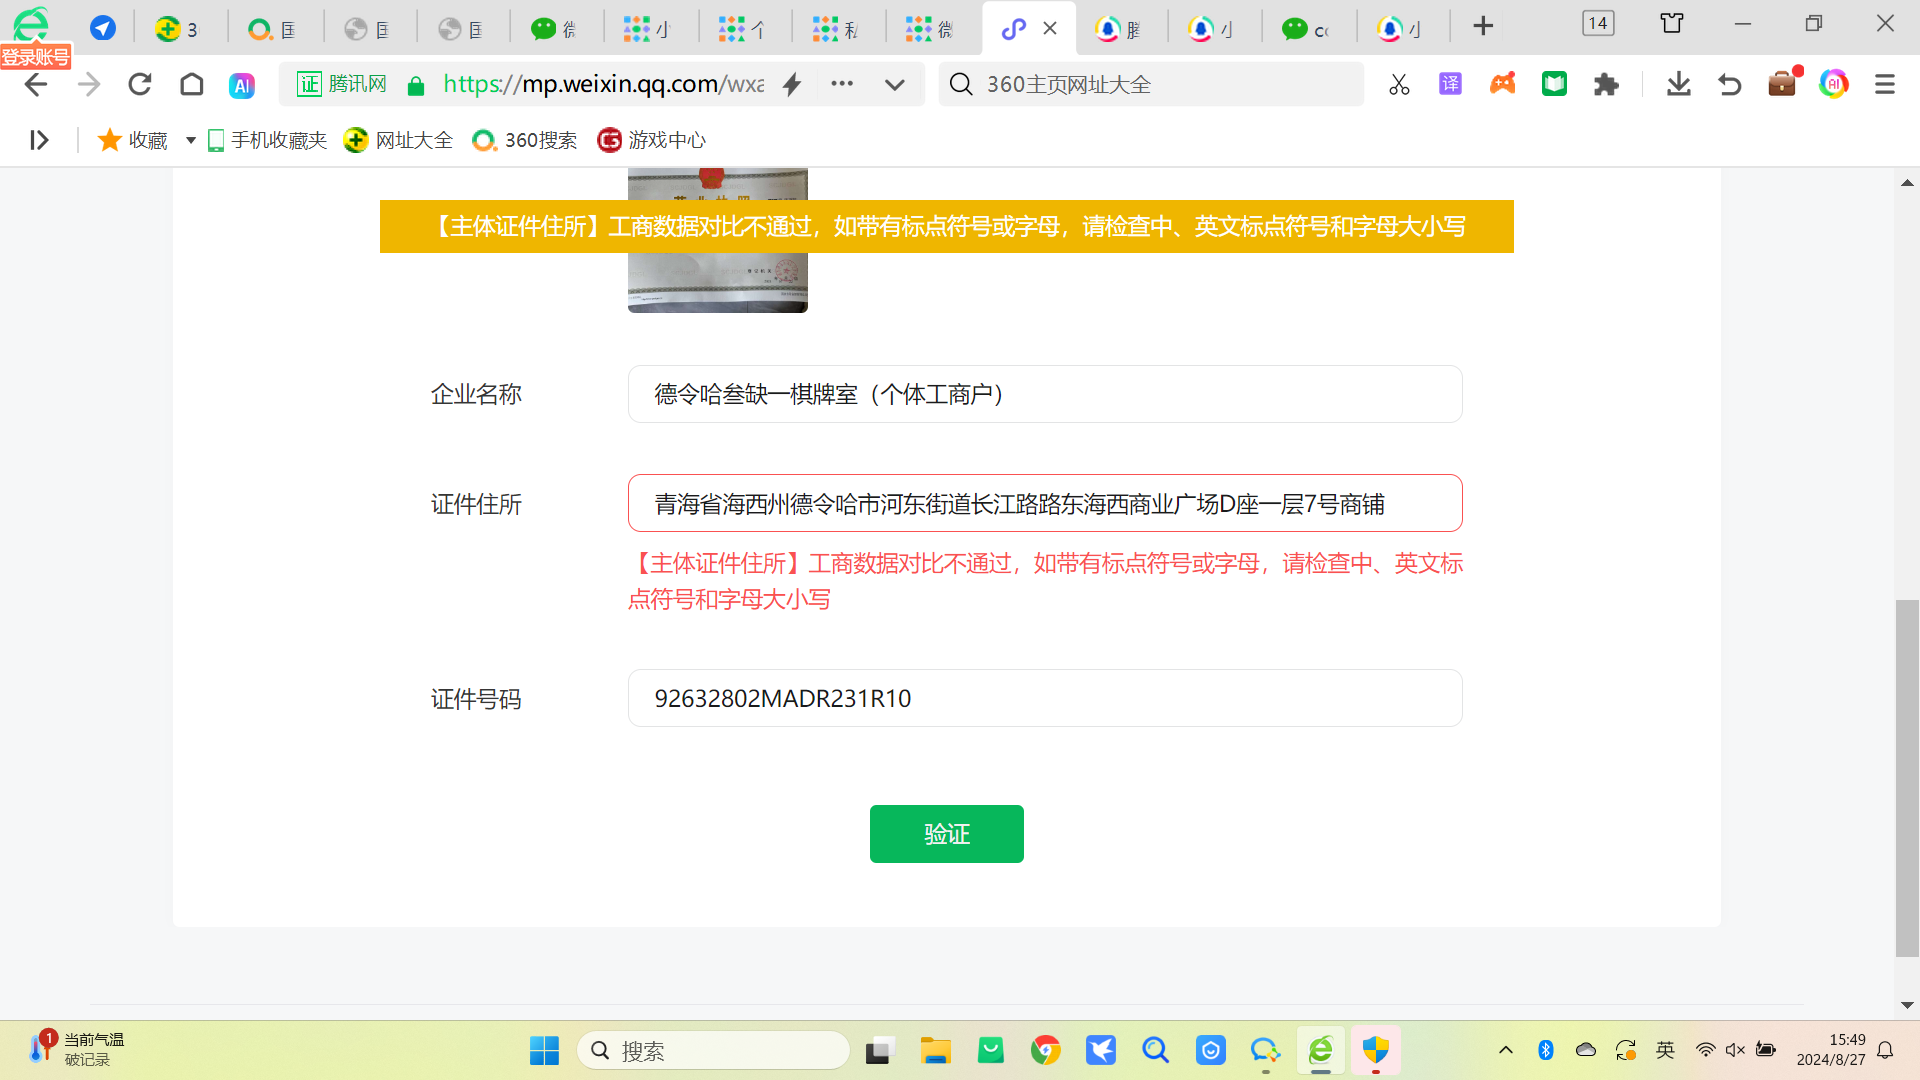Open the translate extension icon
The height and width of the screenshot is (1080, 1920).
pos(1450,85)
